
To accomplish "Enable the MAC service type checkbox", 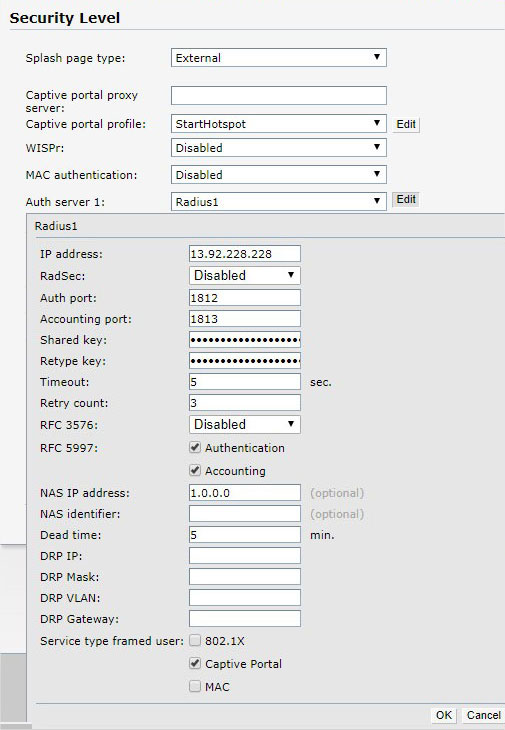I will pos(195,686).
